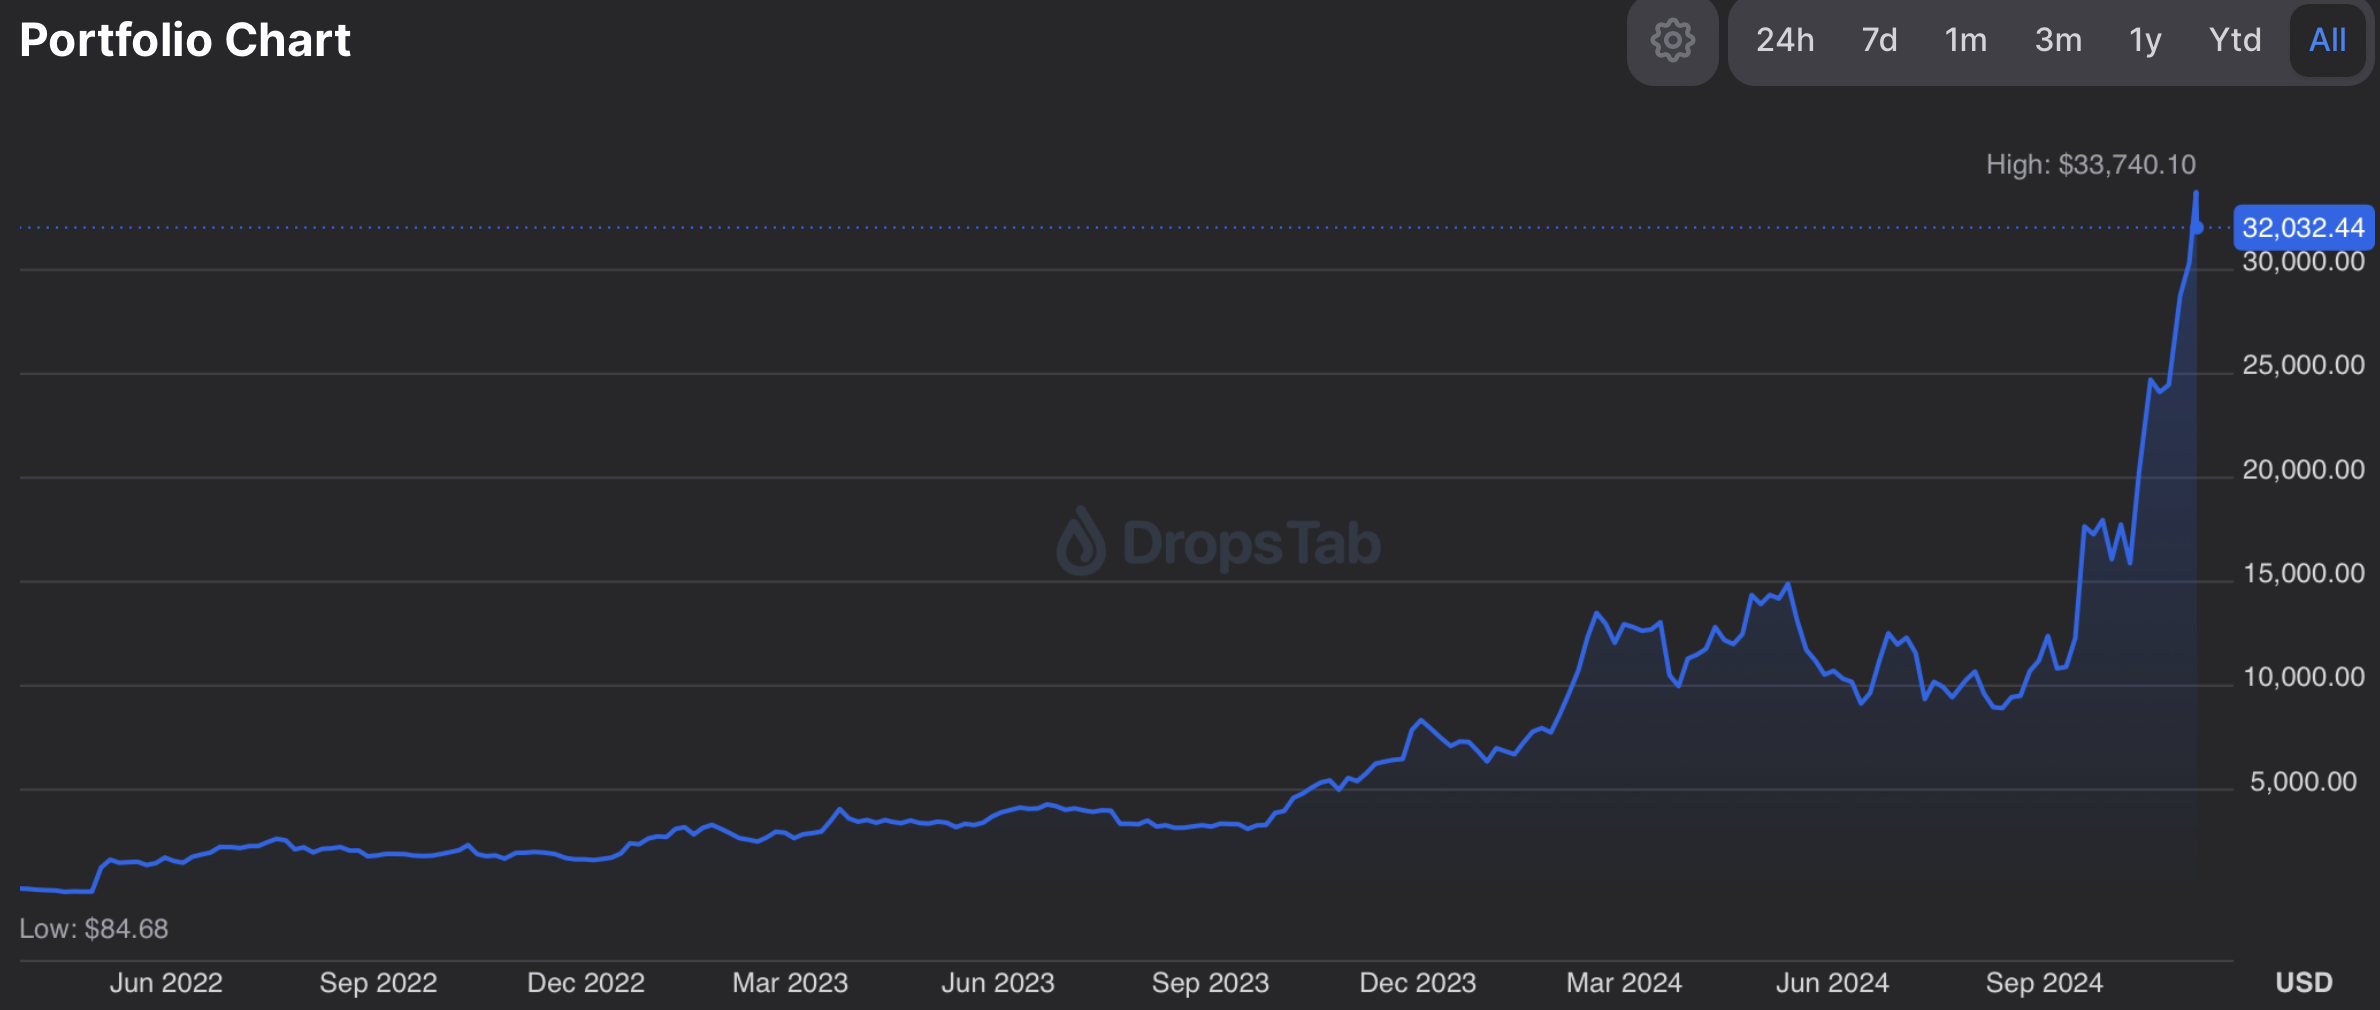2380x1010 pixels.
Task: Click the 15,000.00 price axis label
Action: [2303, 573]
